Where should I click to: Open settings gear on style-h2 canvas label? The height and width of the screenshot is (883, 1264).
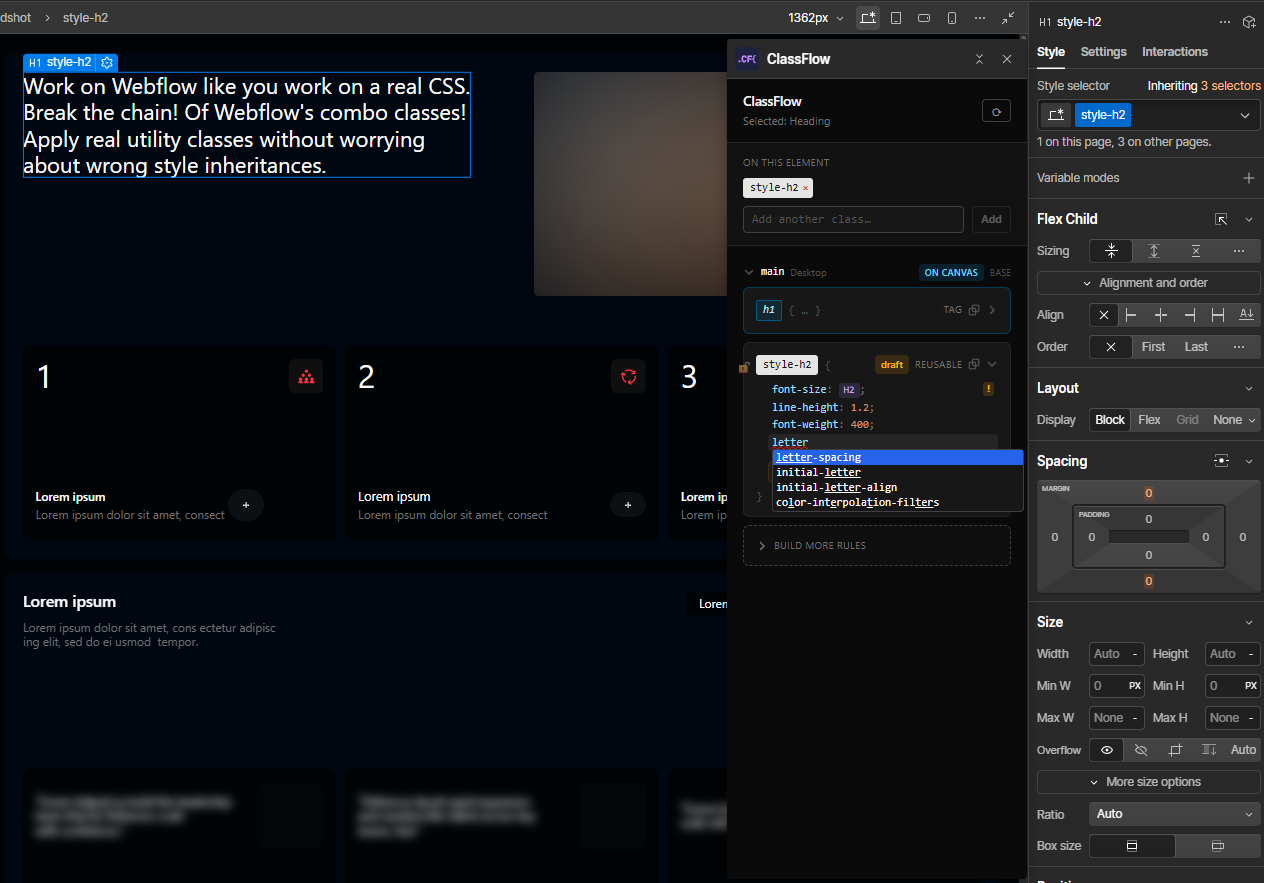(107, 62)
